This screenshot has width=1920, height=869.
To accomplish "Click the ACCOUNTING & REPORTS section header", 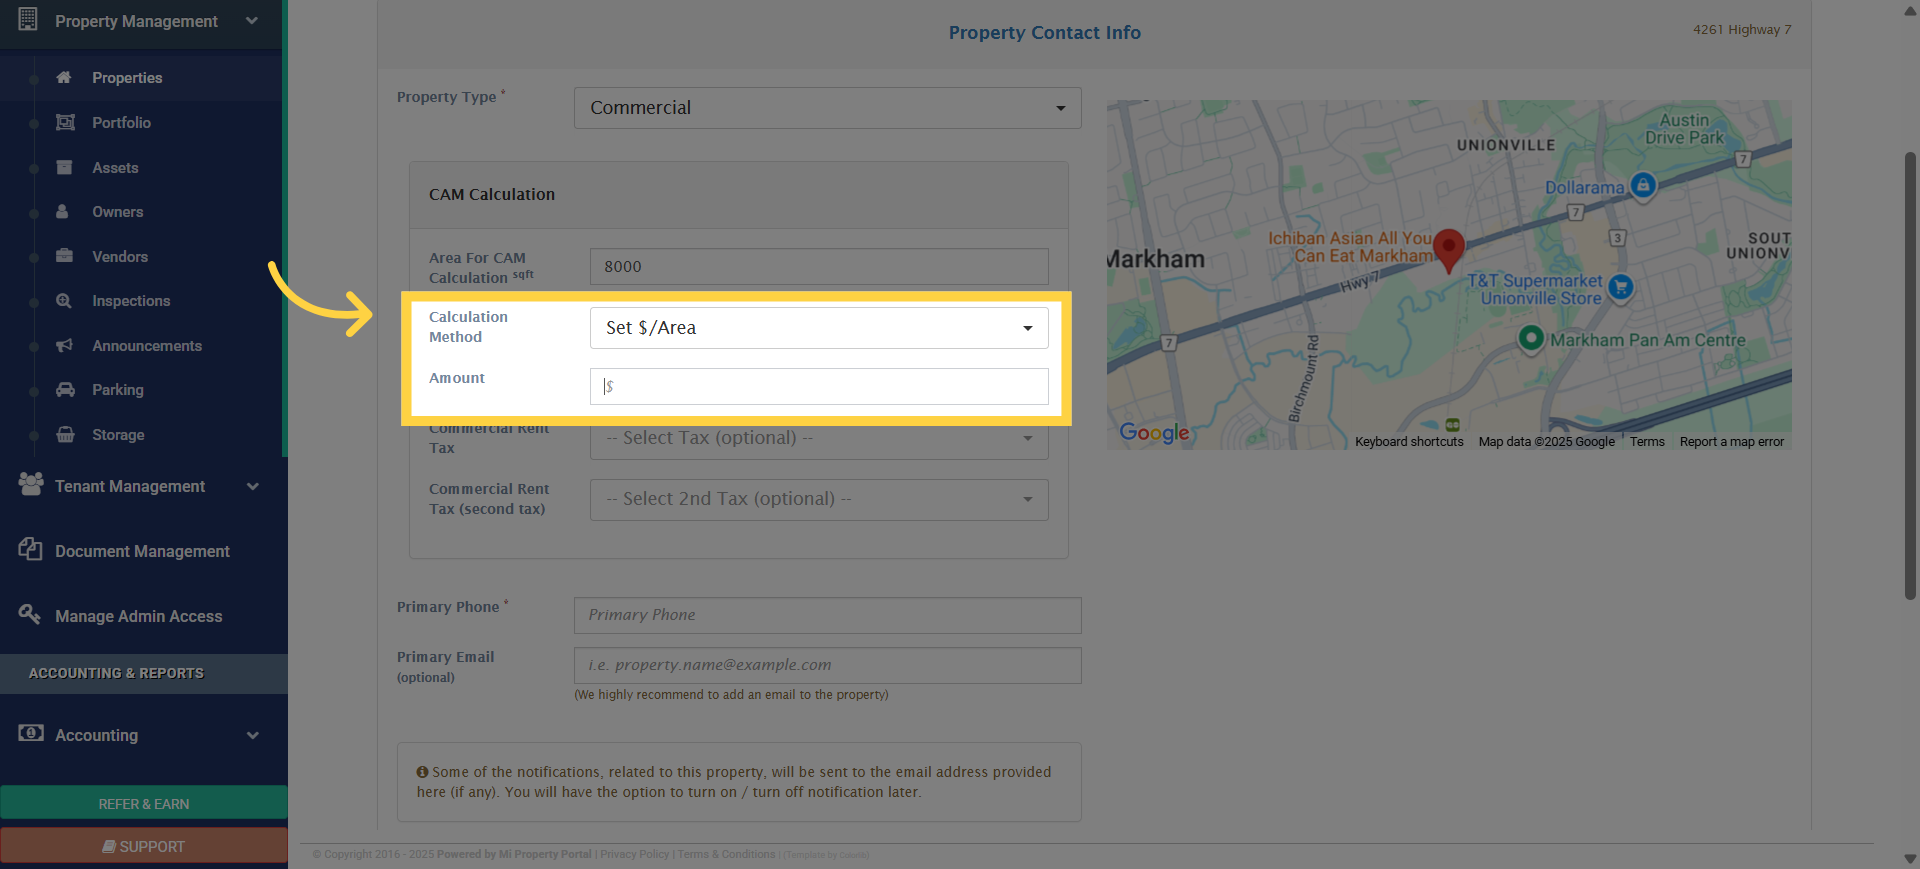I will [x=116, y=673].
